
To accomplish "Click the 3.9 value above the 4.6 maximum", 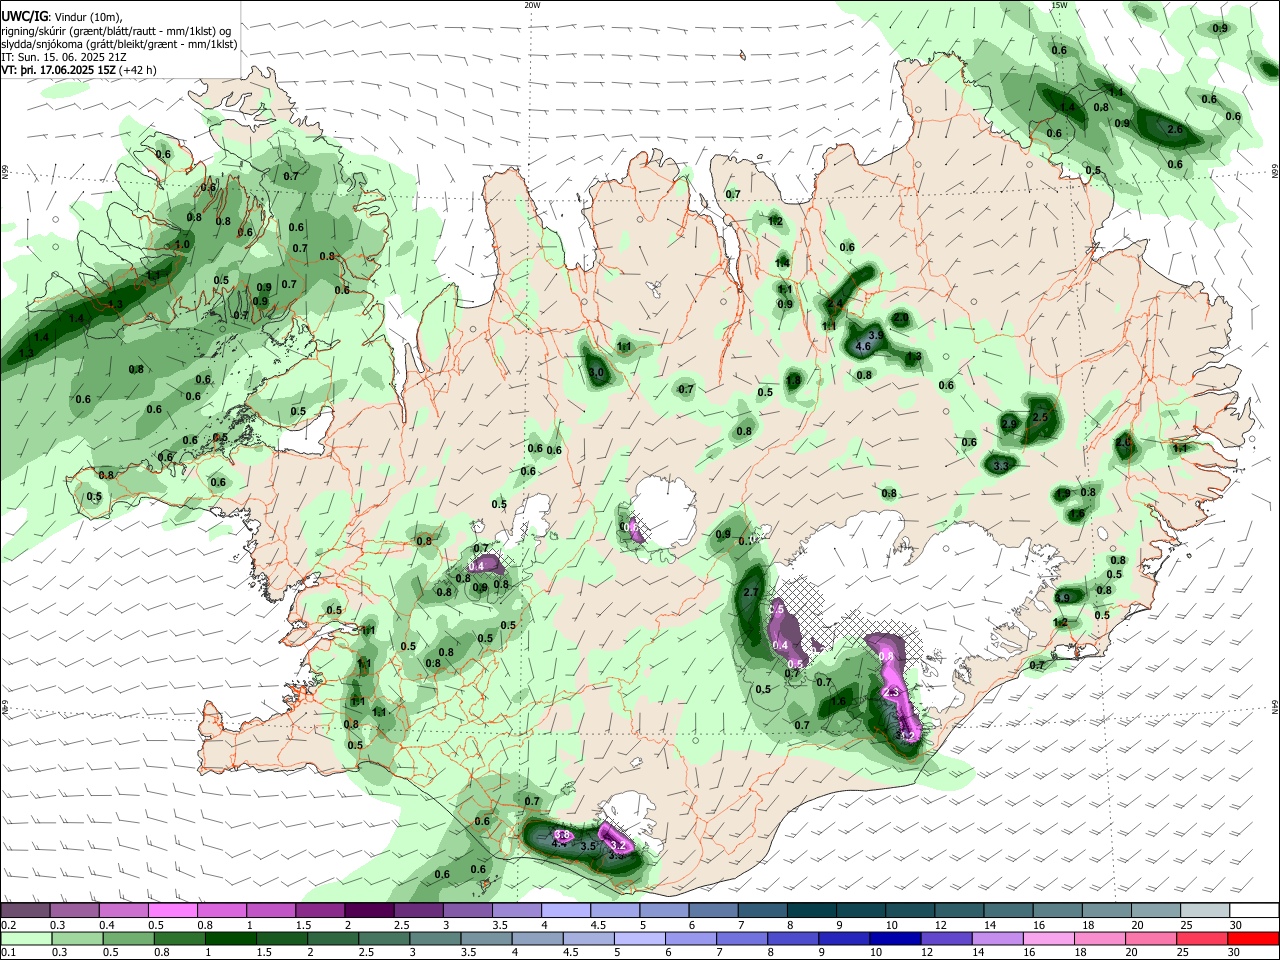I will tap(876, 336).
